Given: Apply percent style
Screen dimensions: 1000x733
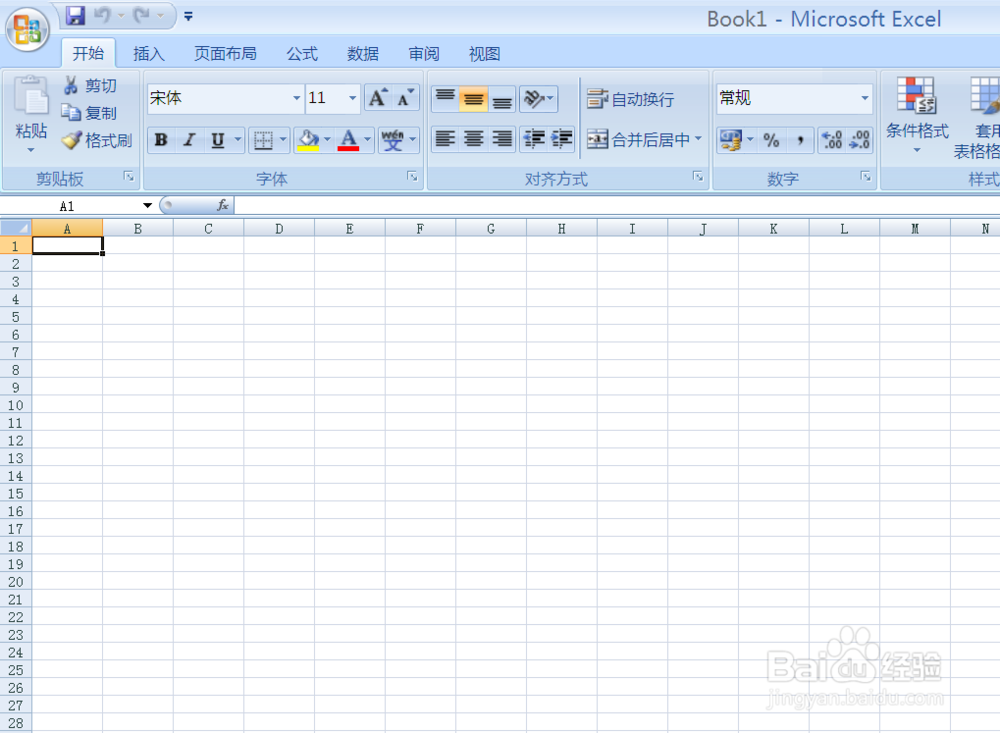Looking at the screenshot, I should (x=771, y=140).
